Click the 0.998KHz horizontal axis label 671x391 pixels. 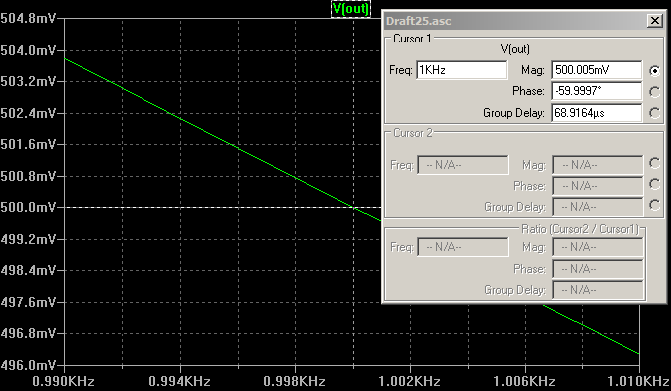point(294,381)
